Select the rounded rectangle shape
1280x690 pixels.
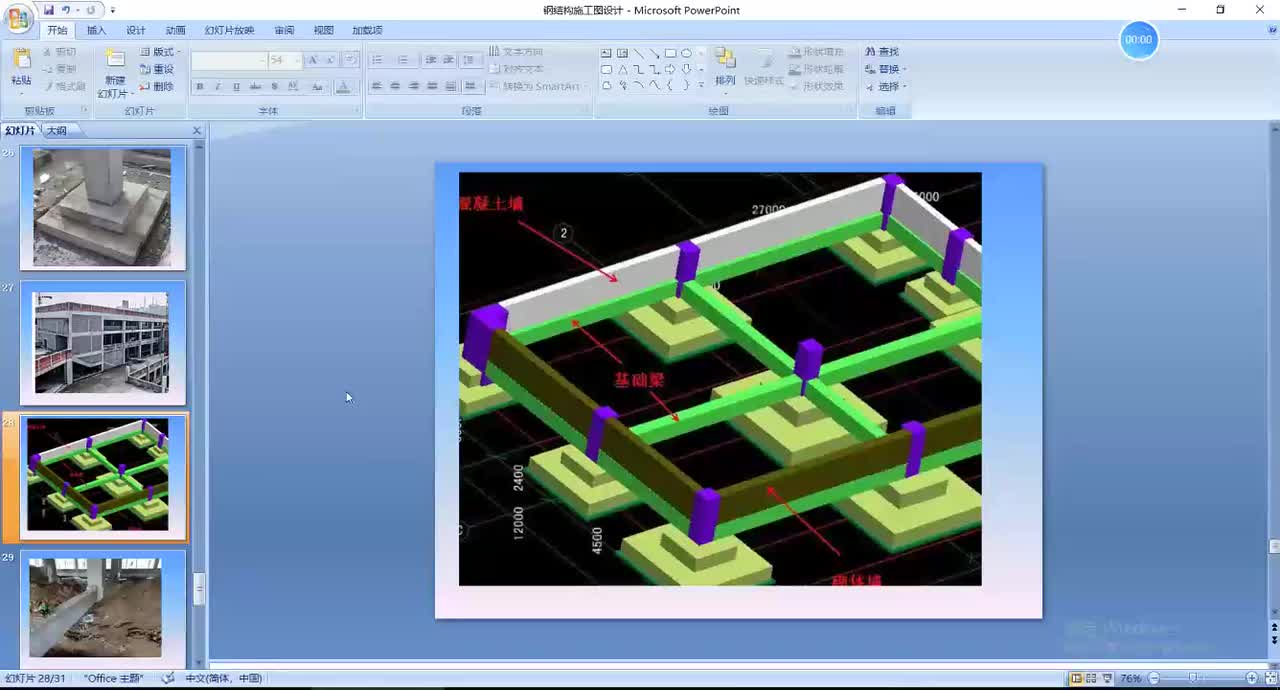606,69
